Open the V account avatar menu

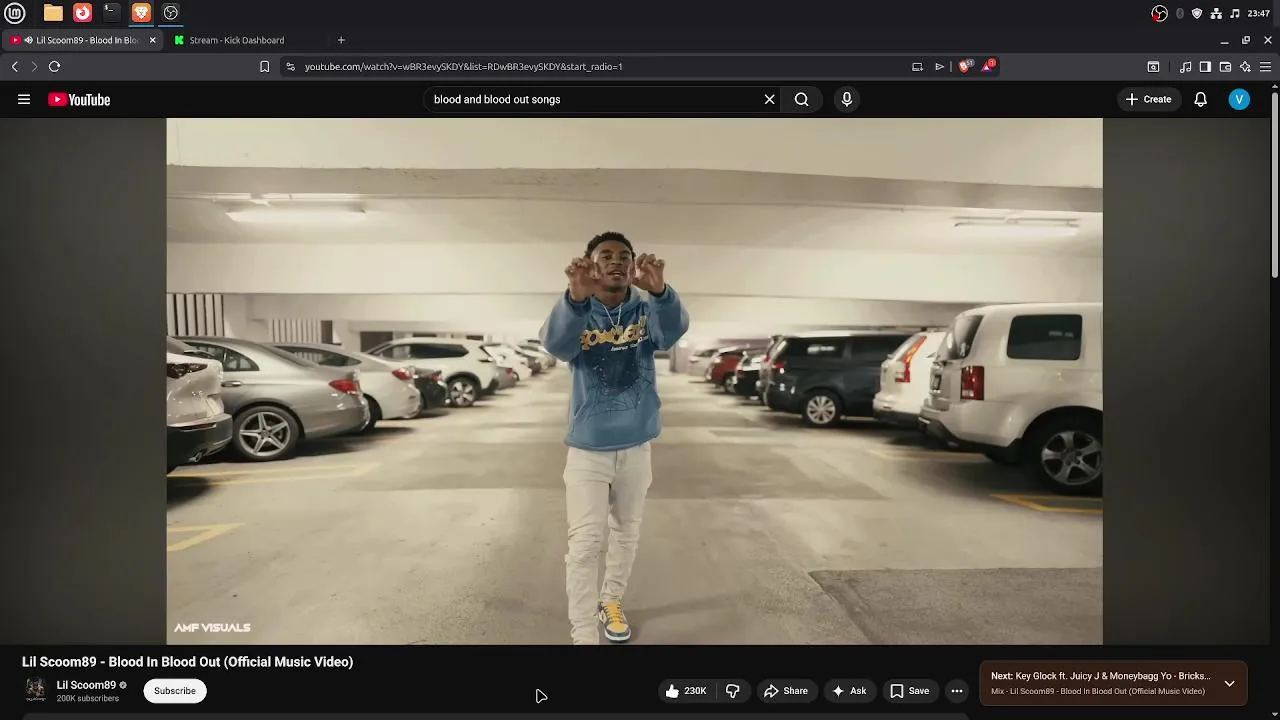tap(1239, 99)
